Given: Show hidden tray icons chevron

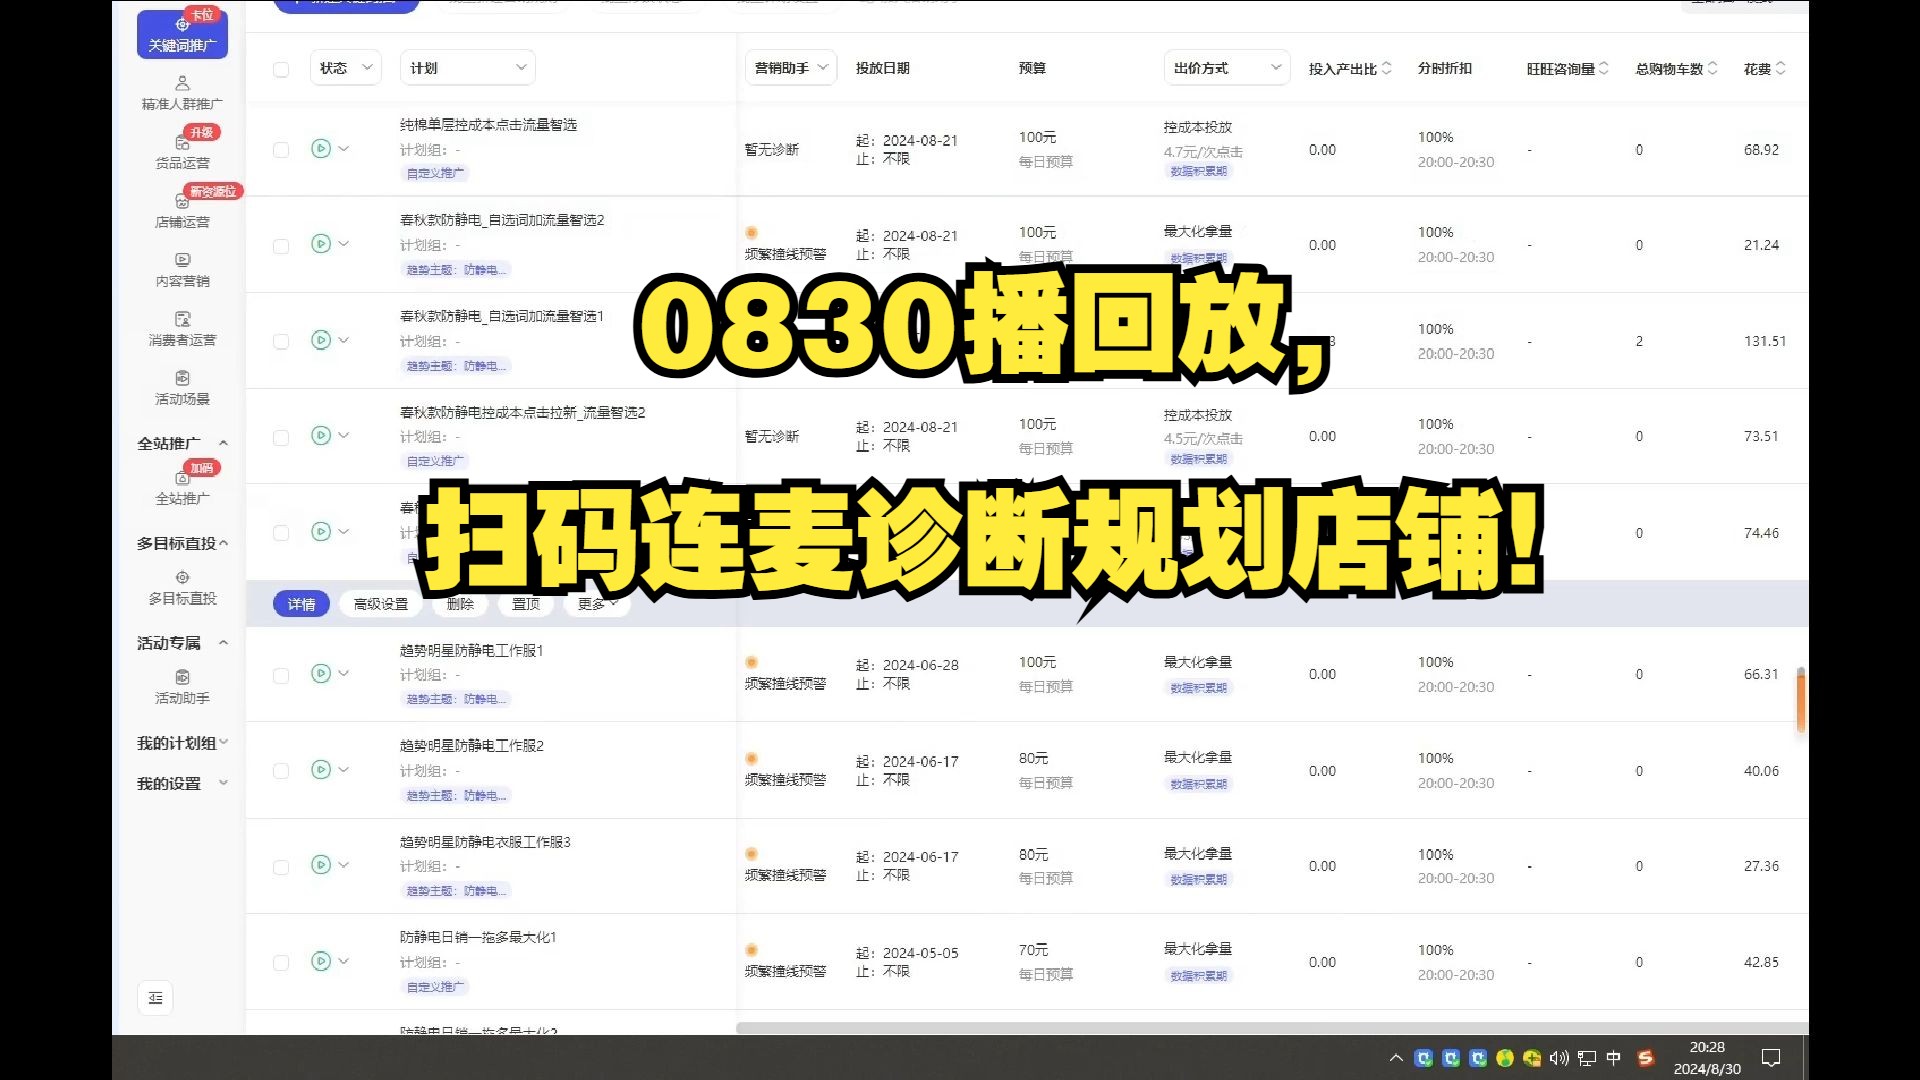Looking at the screenshot, I should [1396, 1058].
